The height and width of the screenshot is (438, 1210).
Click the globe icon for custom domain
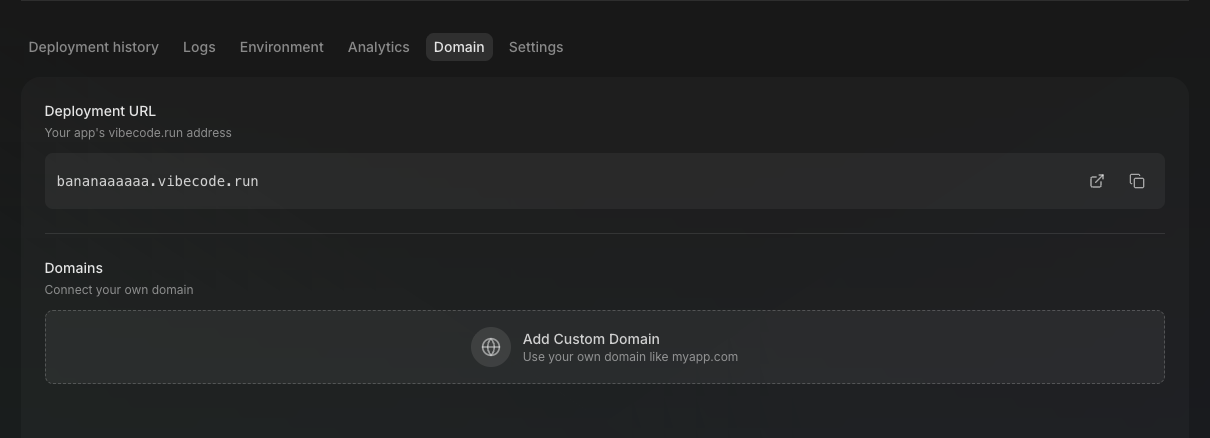491,347
